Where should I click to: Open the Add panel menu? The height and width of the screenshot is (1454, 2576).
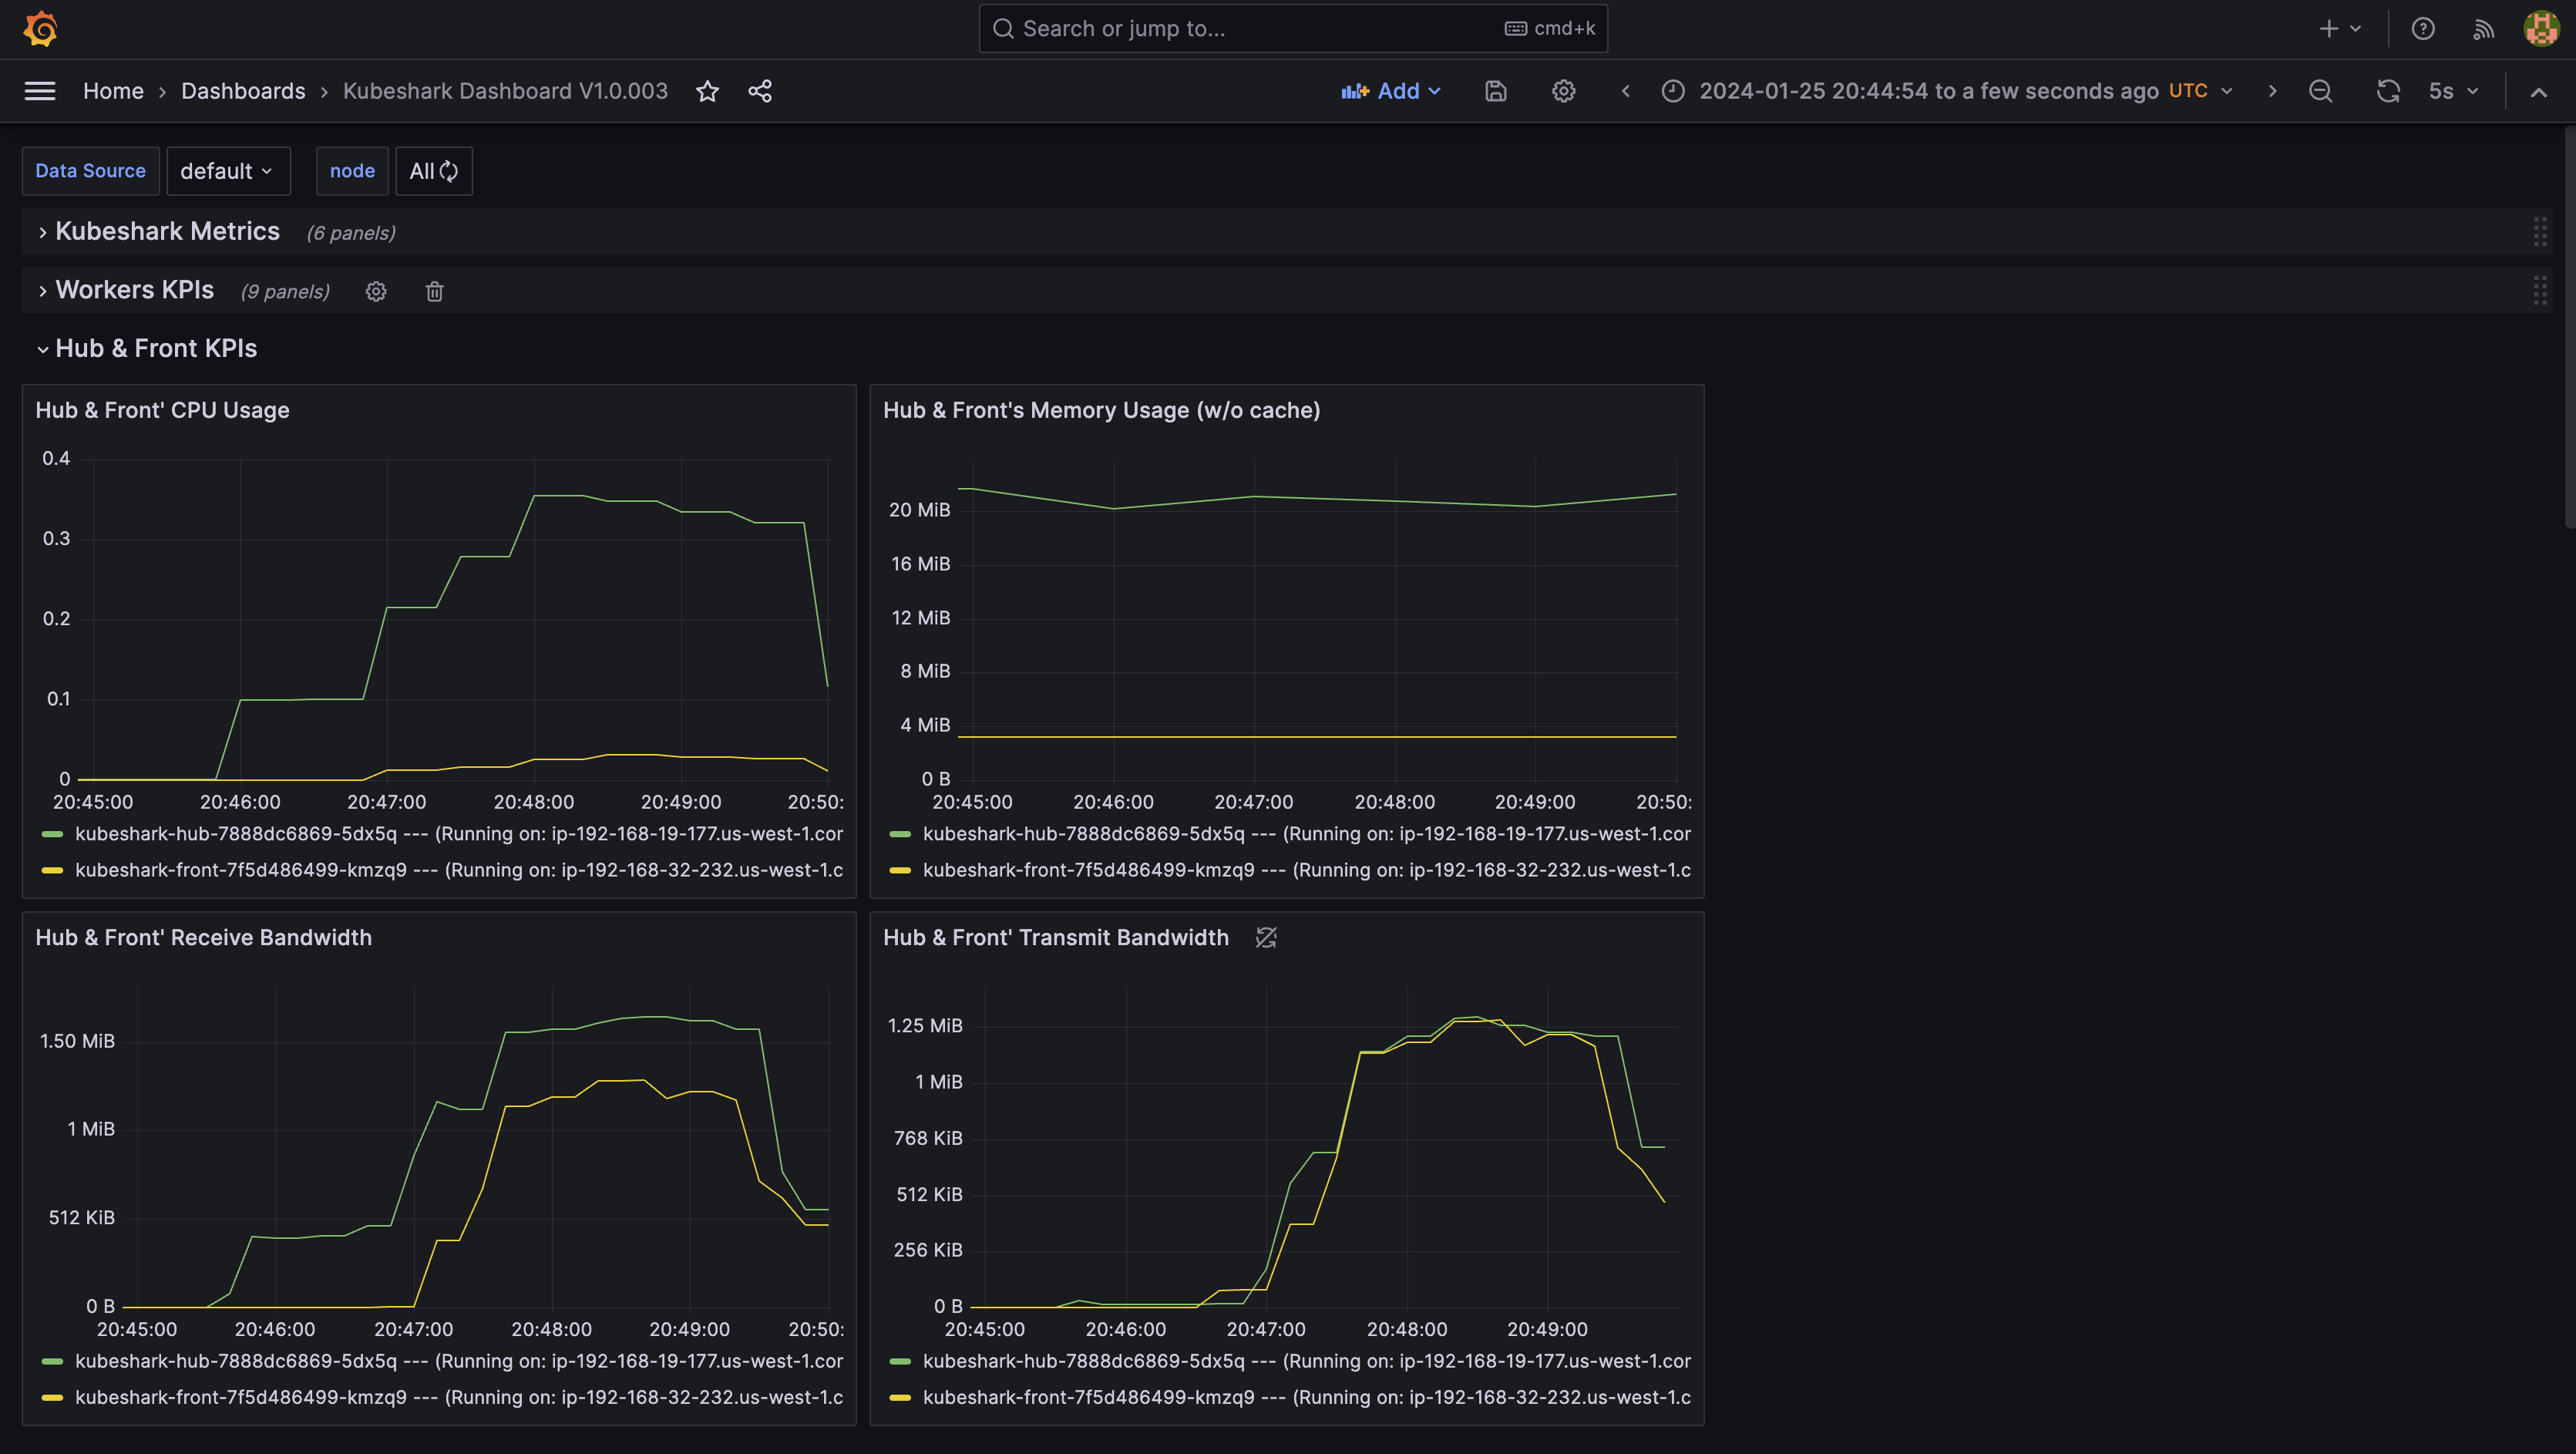1391,91
